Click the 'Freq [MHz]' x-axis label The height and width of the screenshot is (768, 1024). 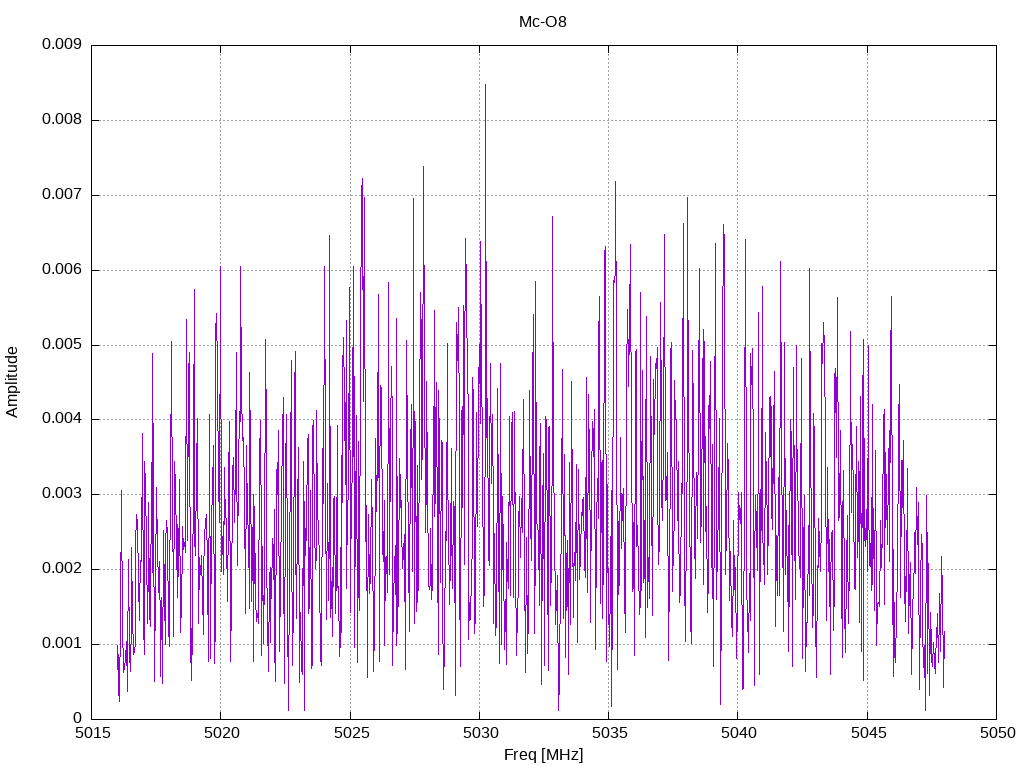pyautogui.click(x=543, y=755)
